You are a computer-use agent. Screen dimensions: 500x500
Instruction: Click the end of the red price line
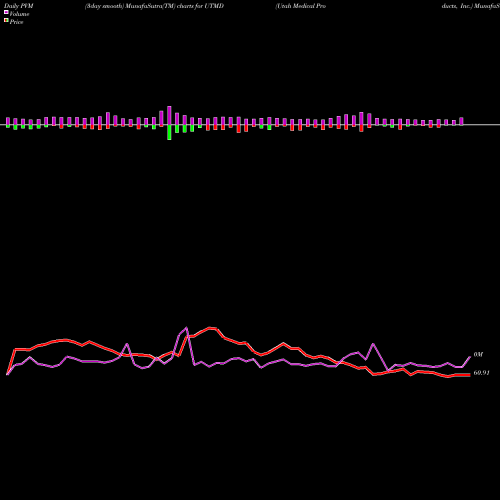469,375
